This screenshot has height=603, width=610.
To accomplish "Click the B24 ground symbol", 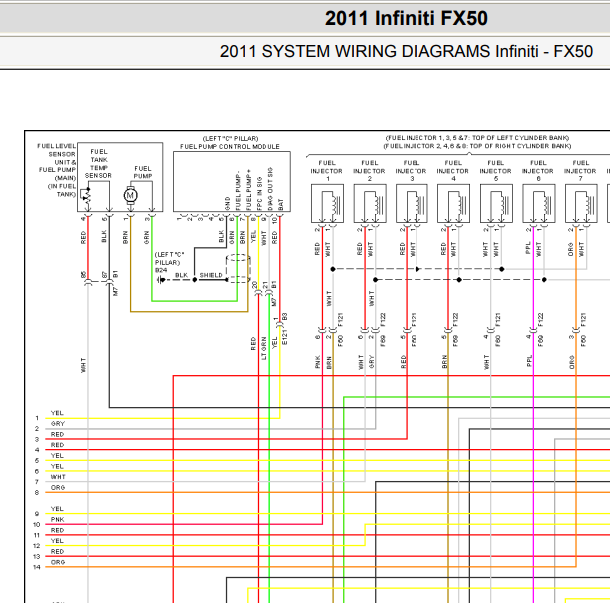I will click(x=160, y=280).
